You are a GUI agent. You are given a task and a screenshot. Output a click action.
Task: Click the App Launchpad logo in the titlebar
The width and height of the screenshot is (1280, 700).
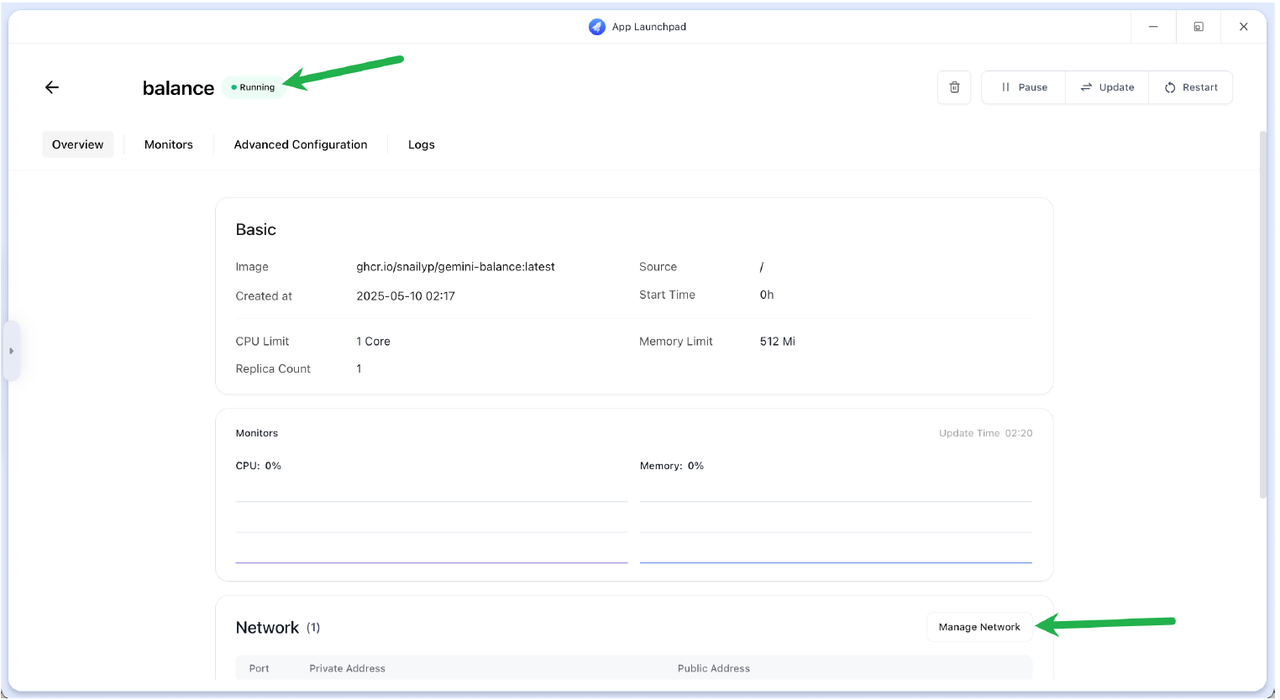click(597, 26)
